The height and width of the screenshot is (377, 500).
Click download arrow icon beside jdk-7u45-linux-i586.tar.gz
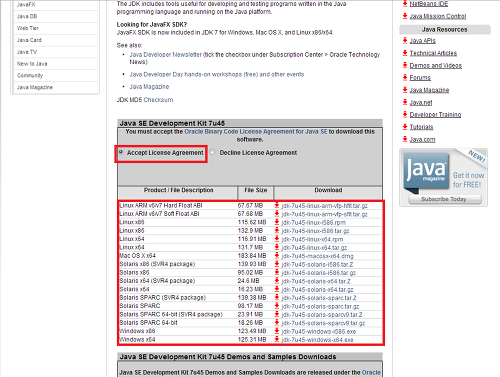pos(277,230)
